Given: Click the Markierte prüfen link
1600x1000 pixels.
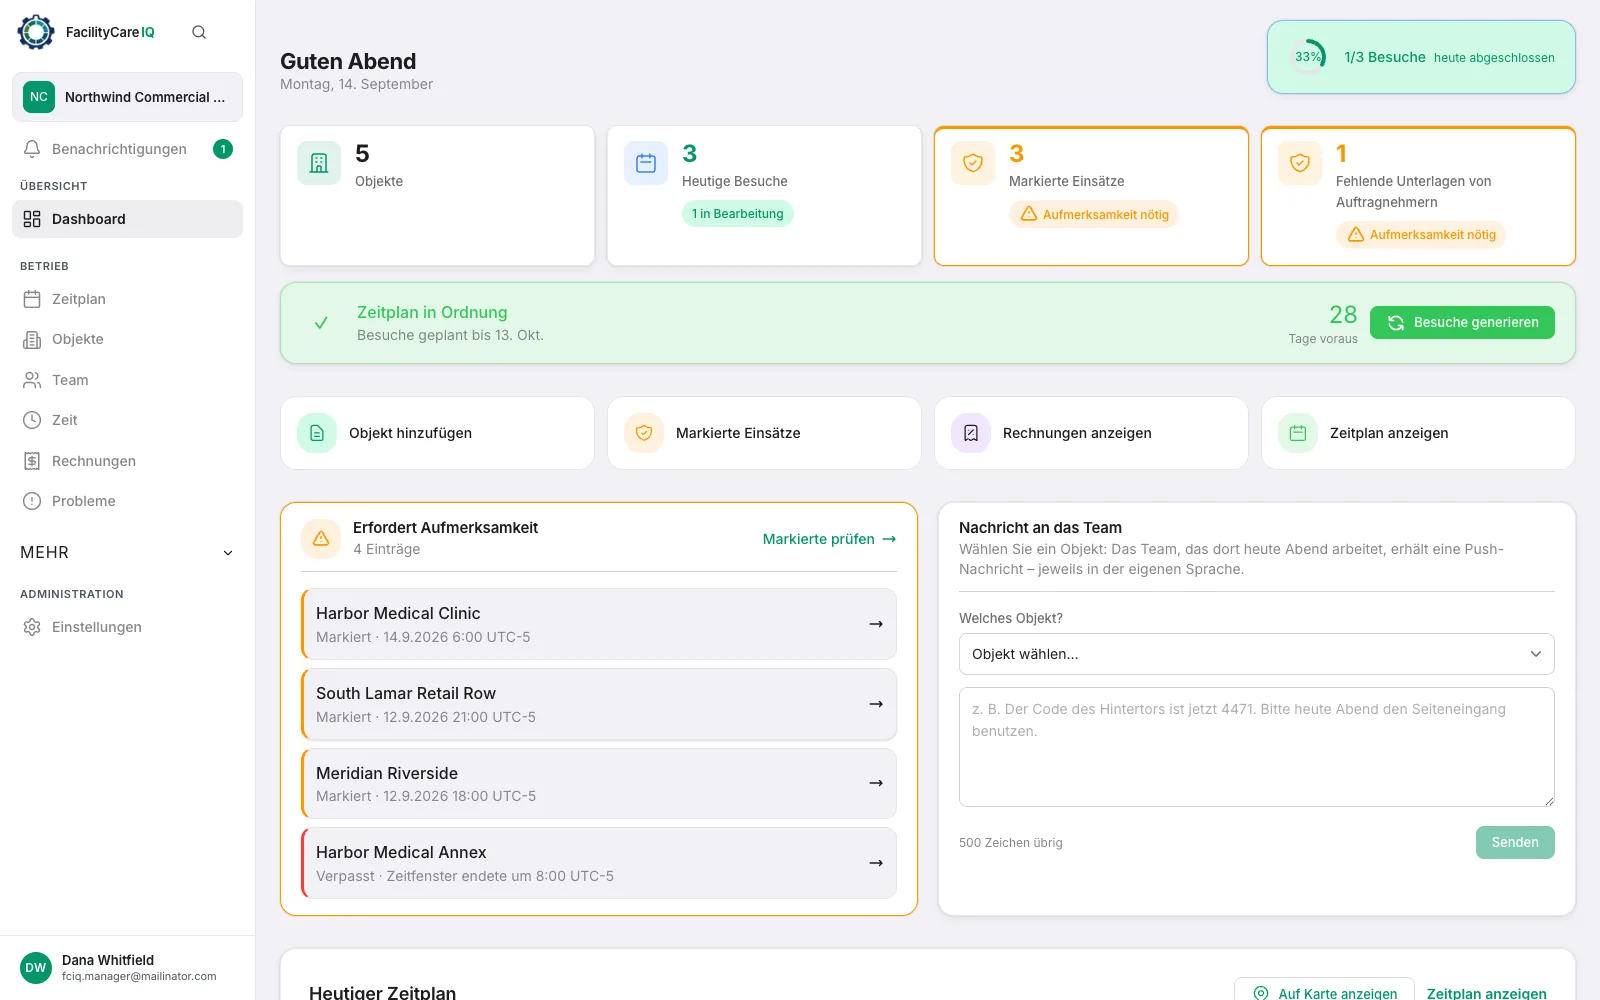Looking at the screenshot, I should click(829, 539).
